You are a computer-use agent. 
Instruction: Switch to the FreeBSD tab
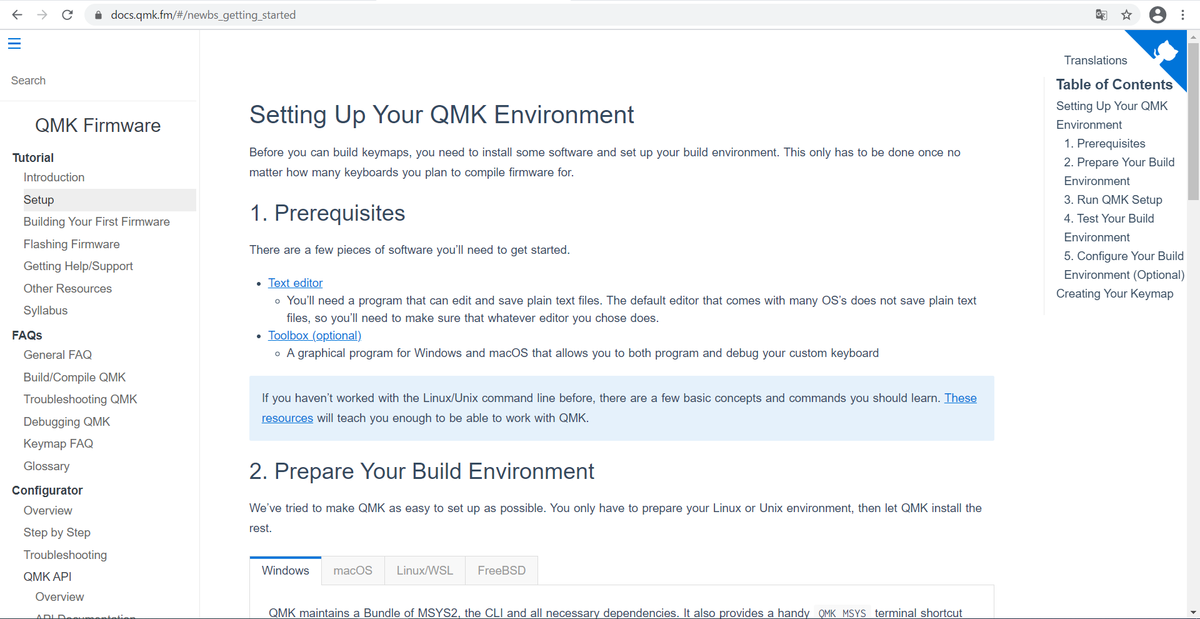pyautogui.click(x=502, y=570)
